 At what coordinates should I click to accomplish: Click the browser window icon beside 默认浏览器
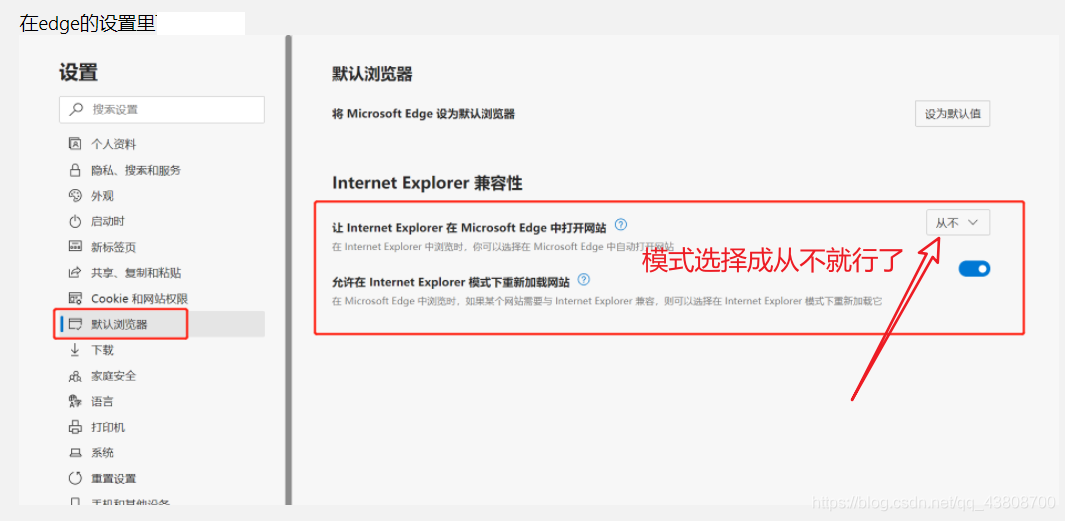point(75,324)
